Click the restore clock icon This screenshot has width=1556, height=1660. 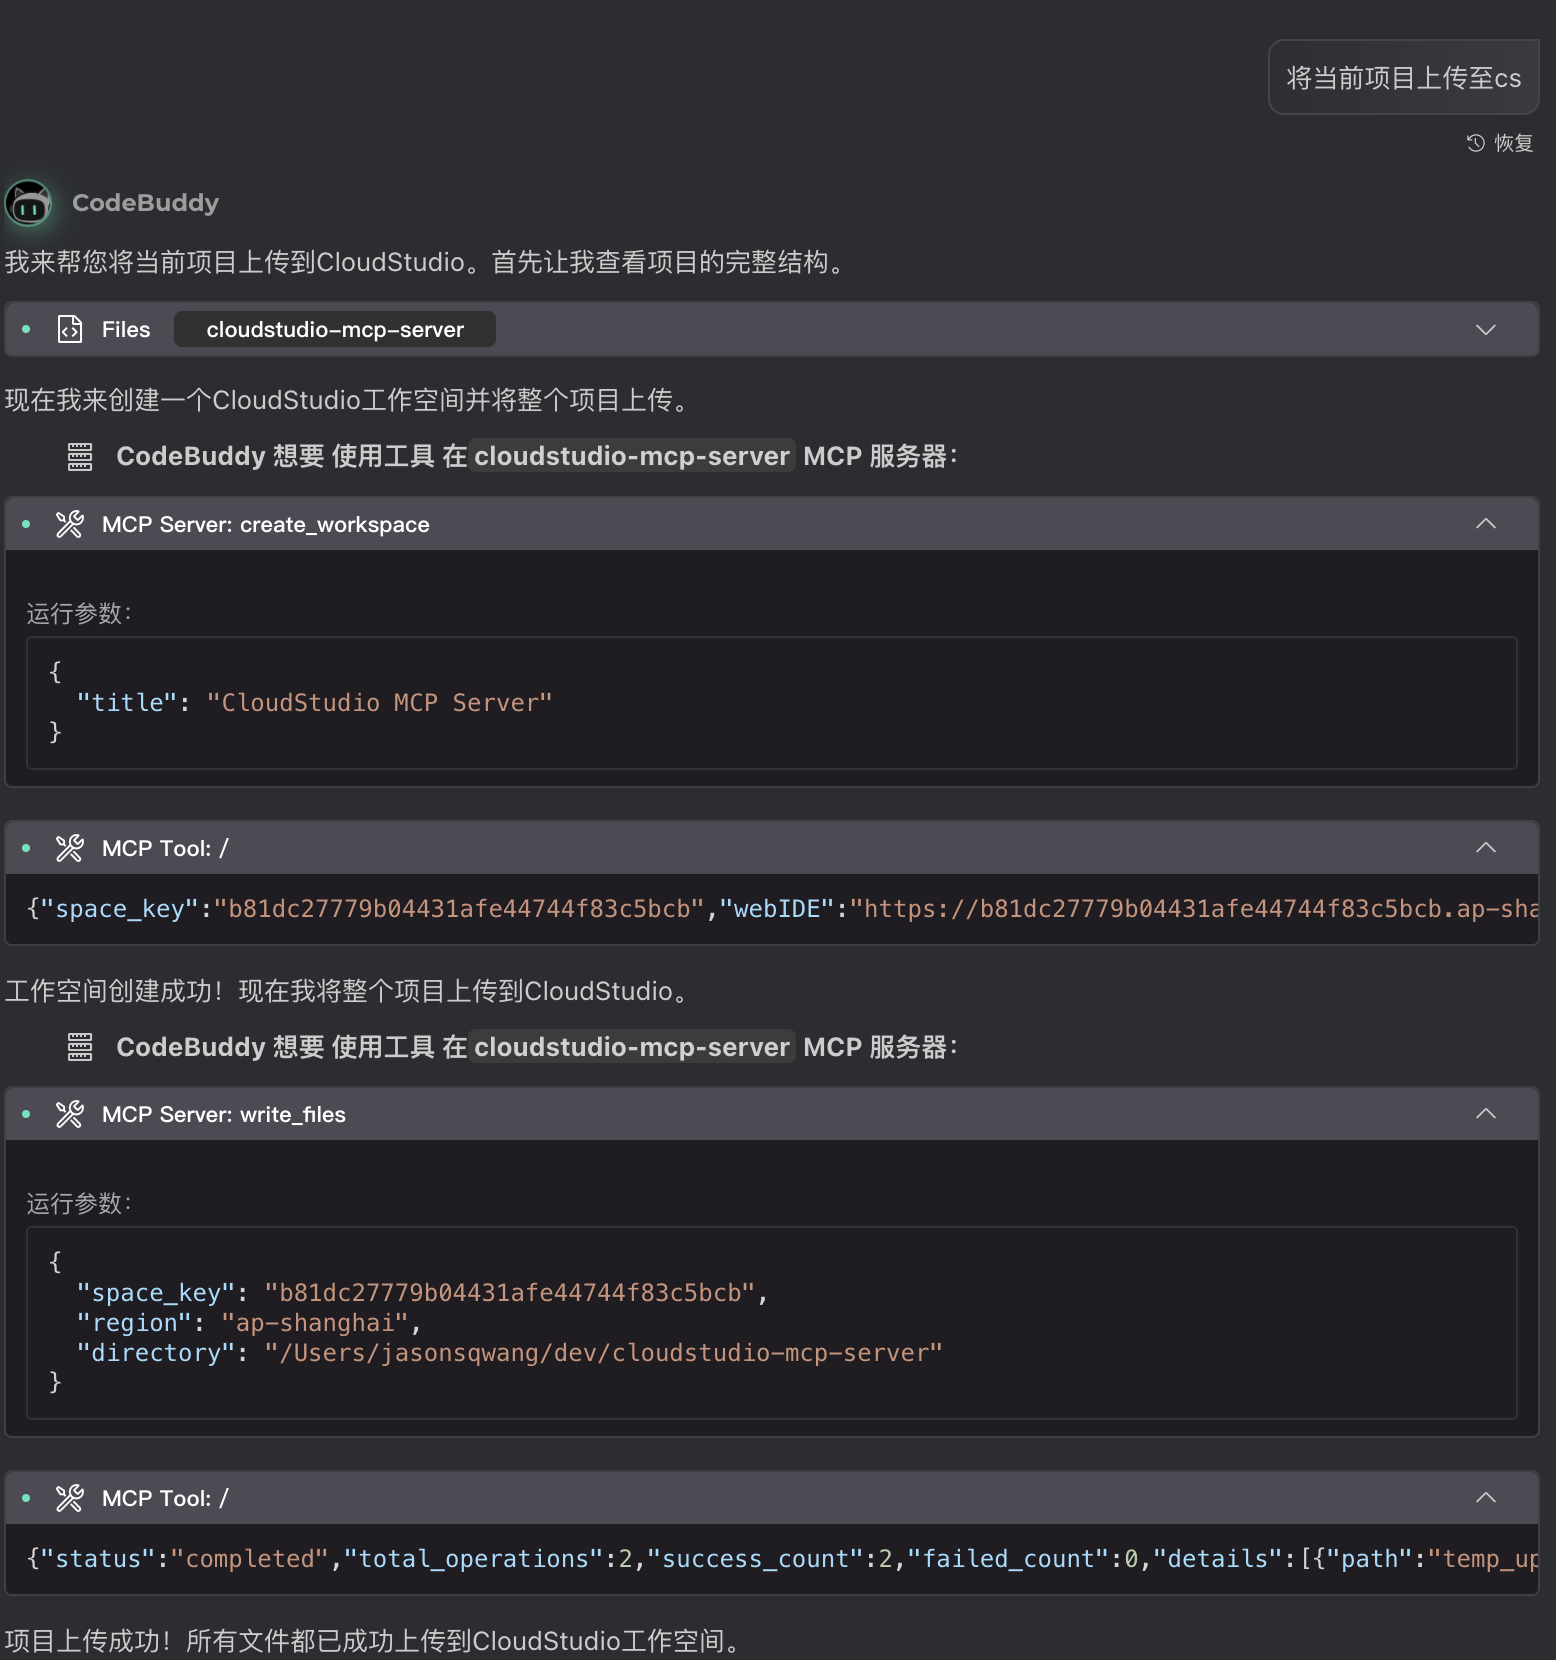1475,143
